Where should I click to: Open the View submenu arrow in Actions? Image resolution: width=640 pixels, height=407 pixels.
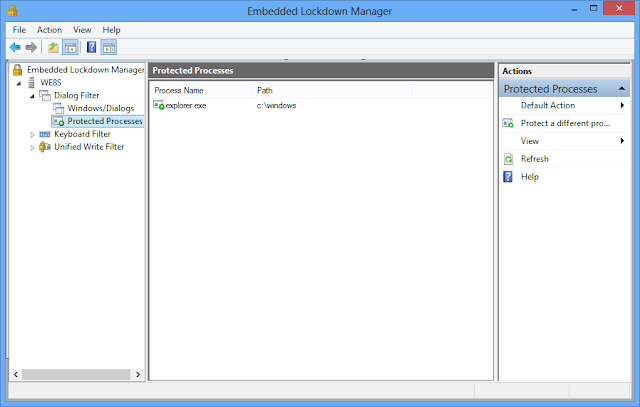[622, 141]
